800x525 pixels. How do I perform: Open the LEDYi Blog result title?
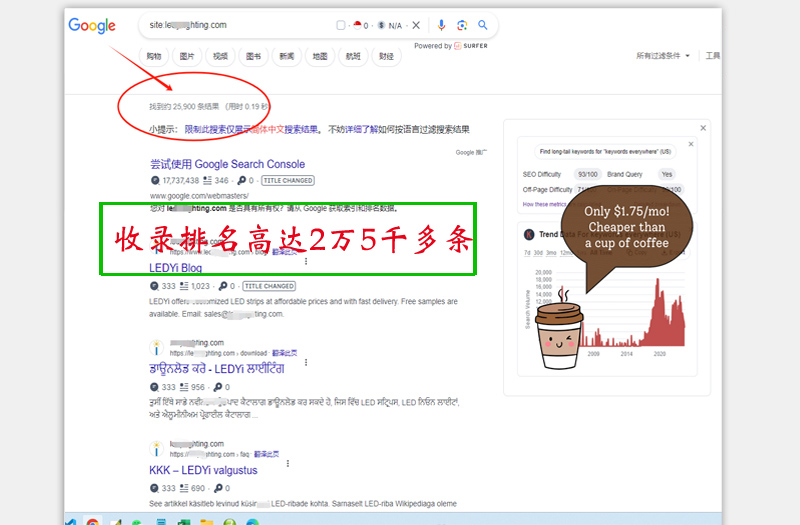[x=176, y=268]
